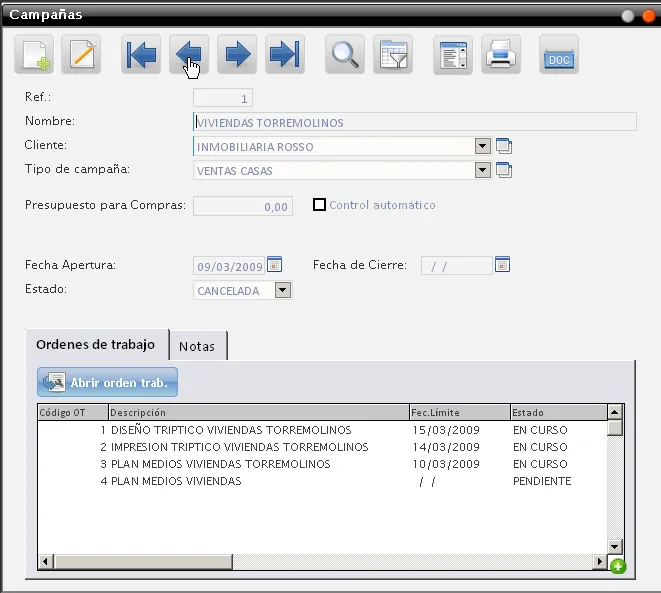Add a work order with green plus
Screen dimensions: 661x593
click(x=618, y=566)
